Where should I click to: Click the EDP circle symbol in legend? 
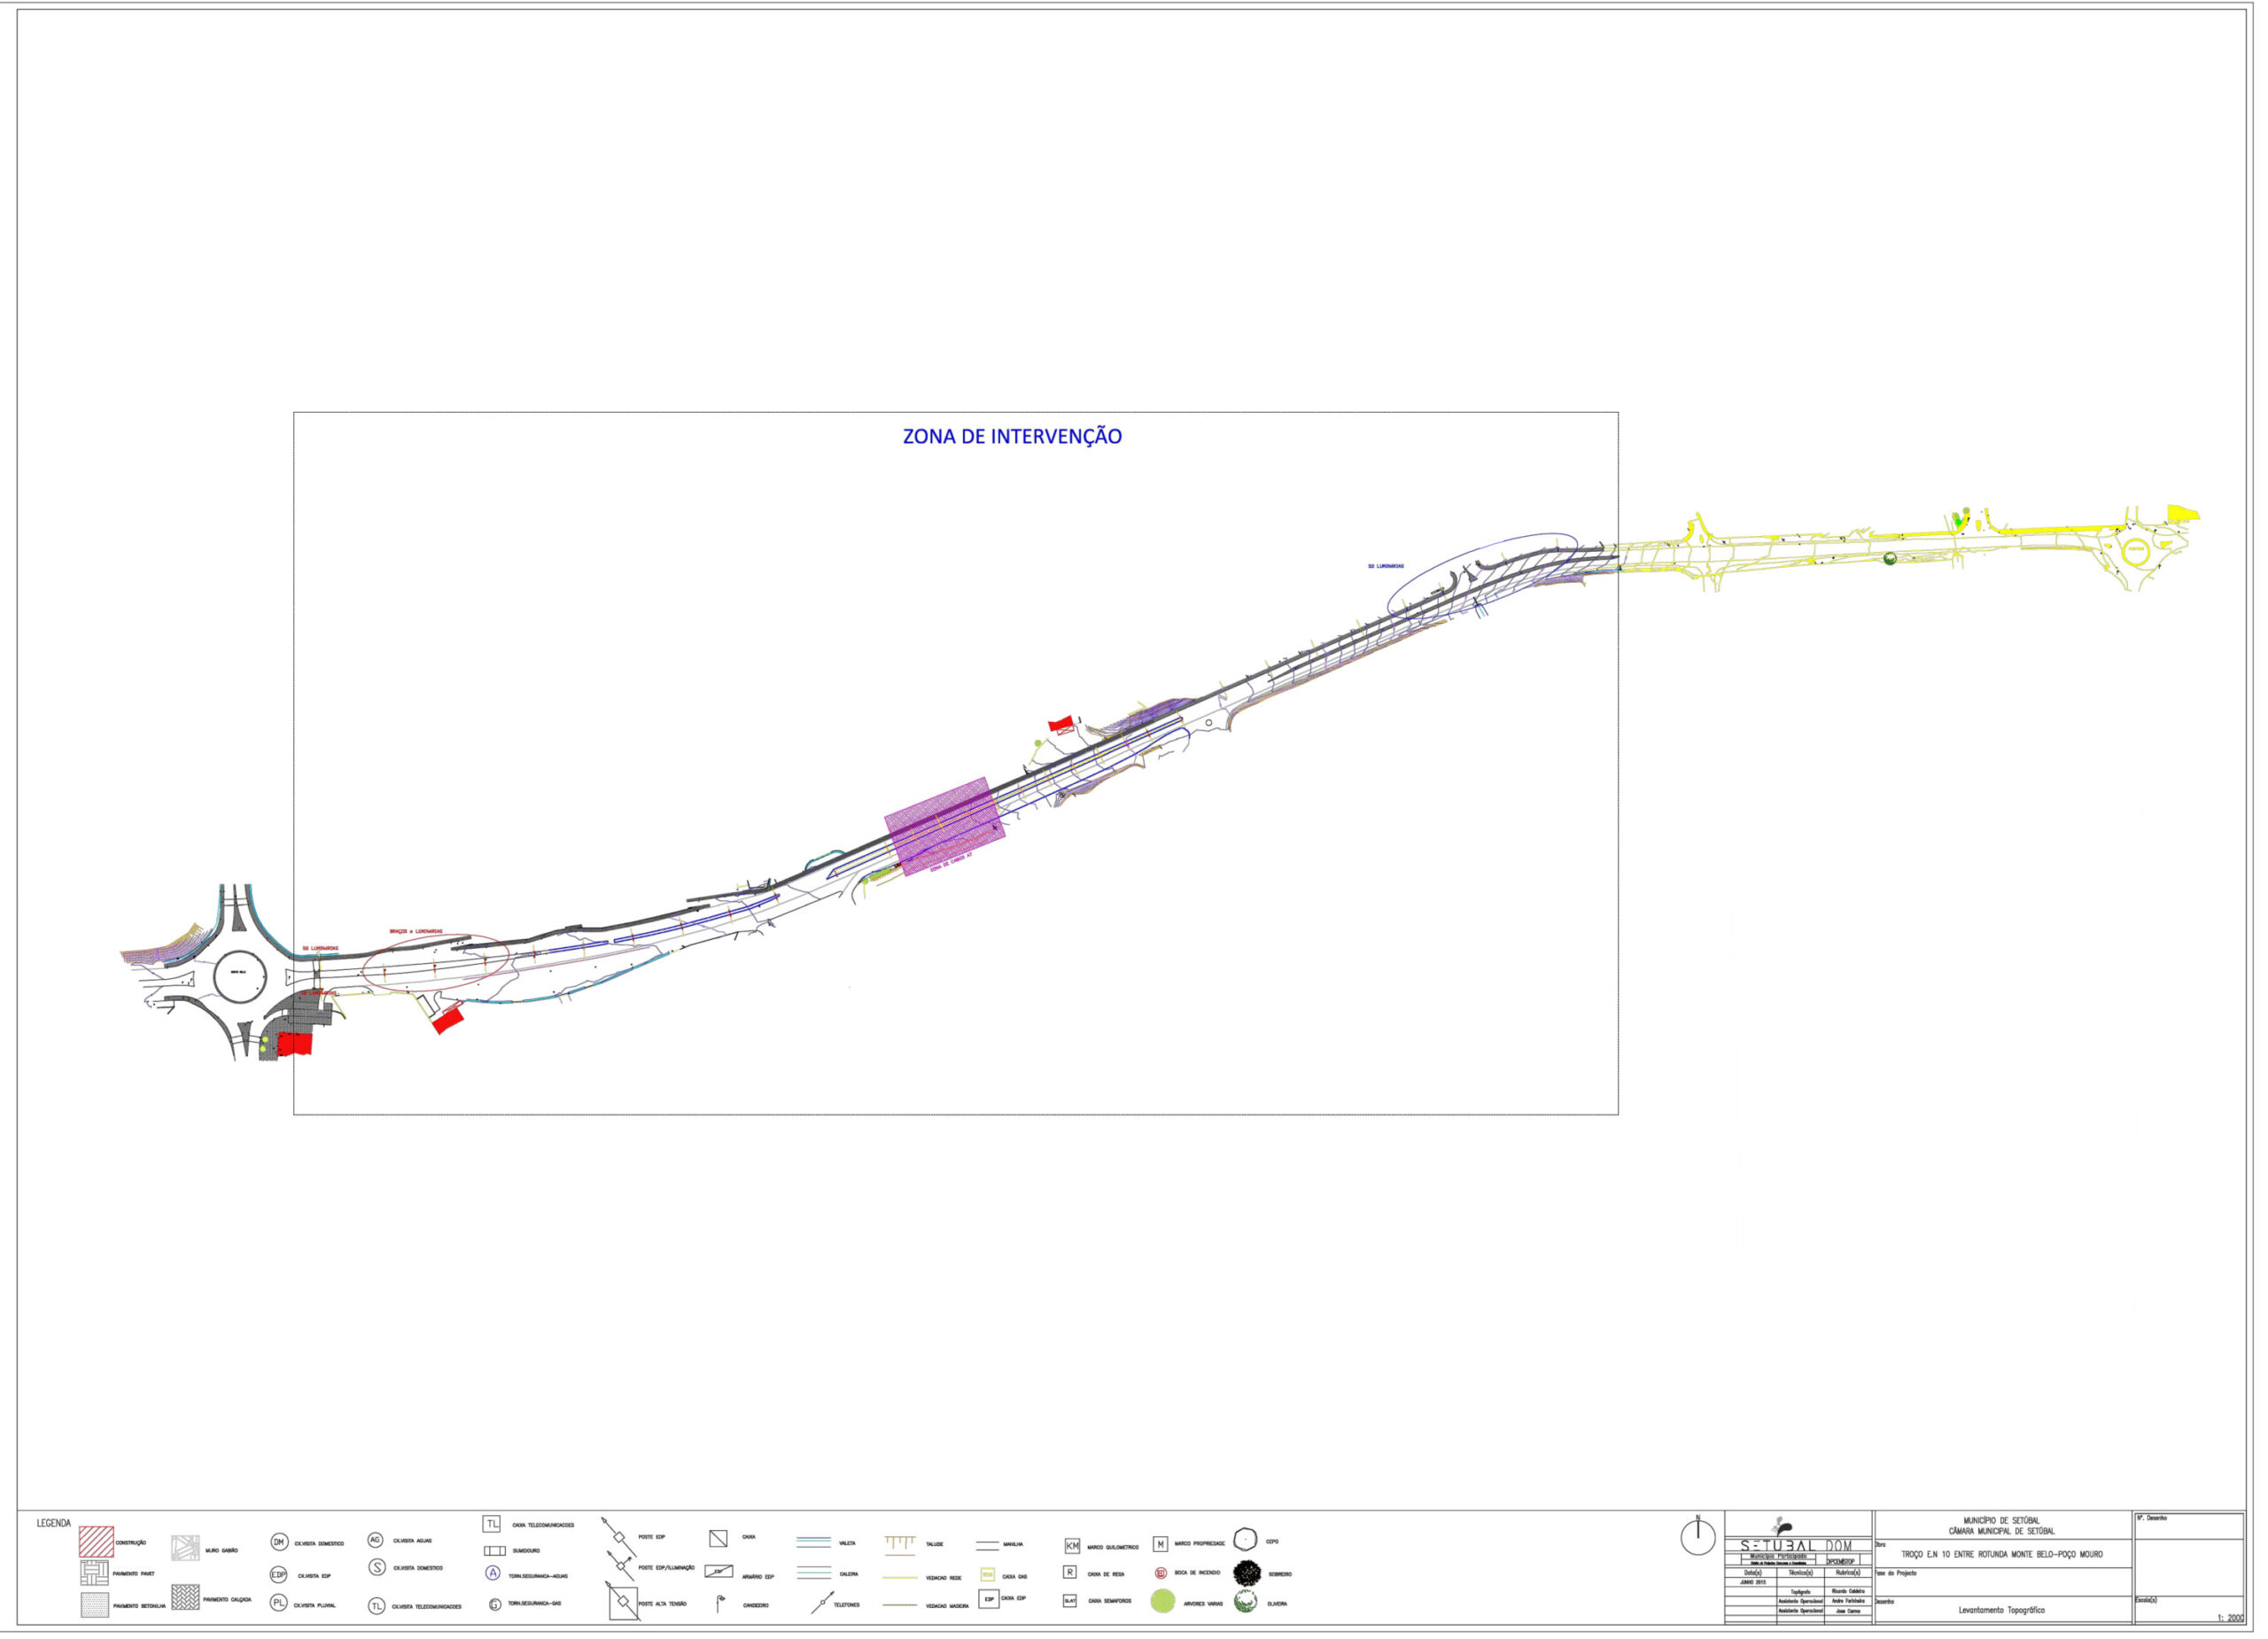coord(279,1574)
